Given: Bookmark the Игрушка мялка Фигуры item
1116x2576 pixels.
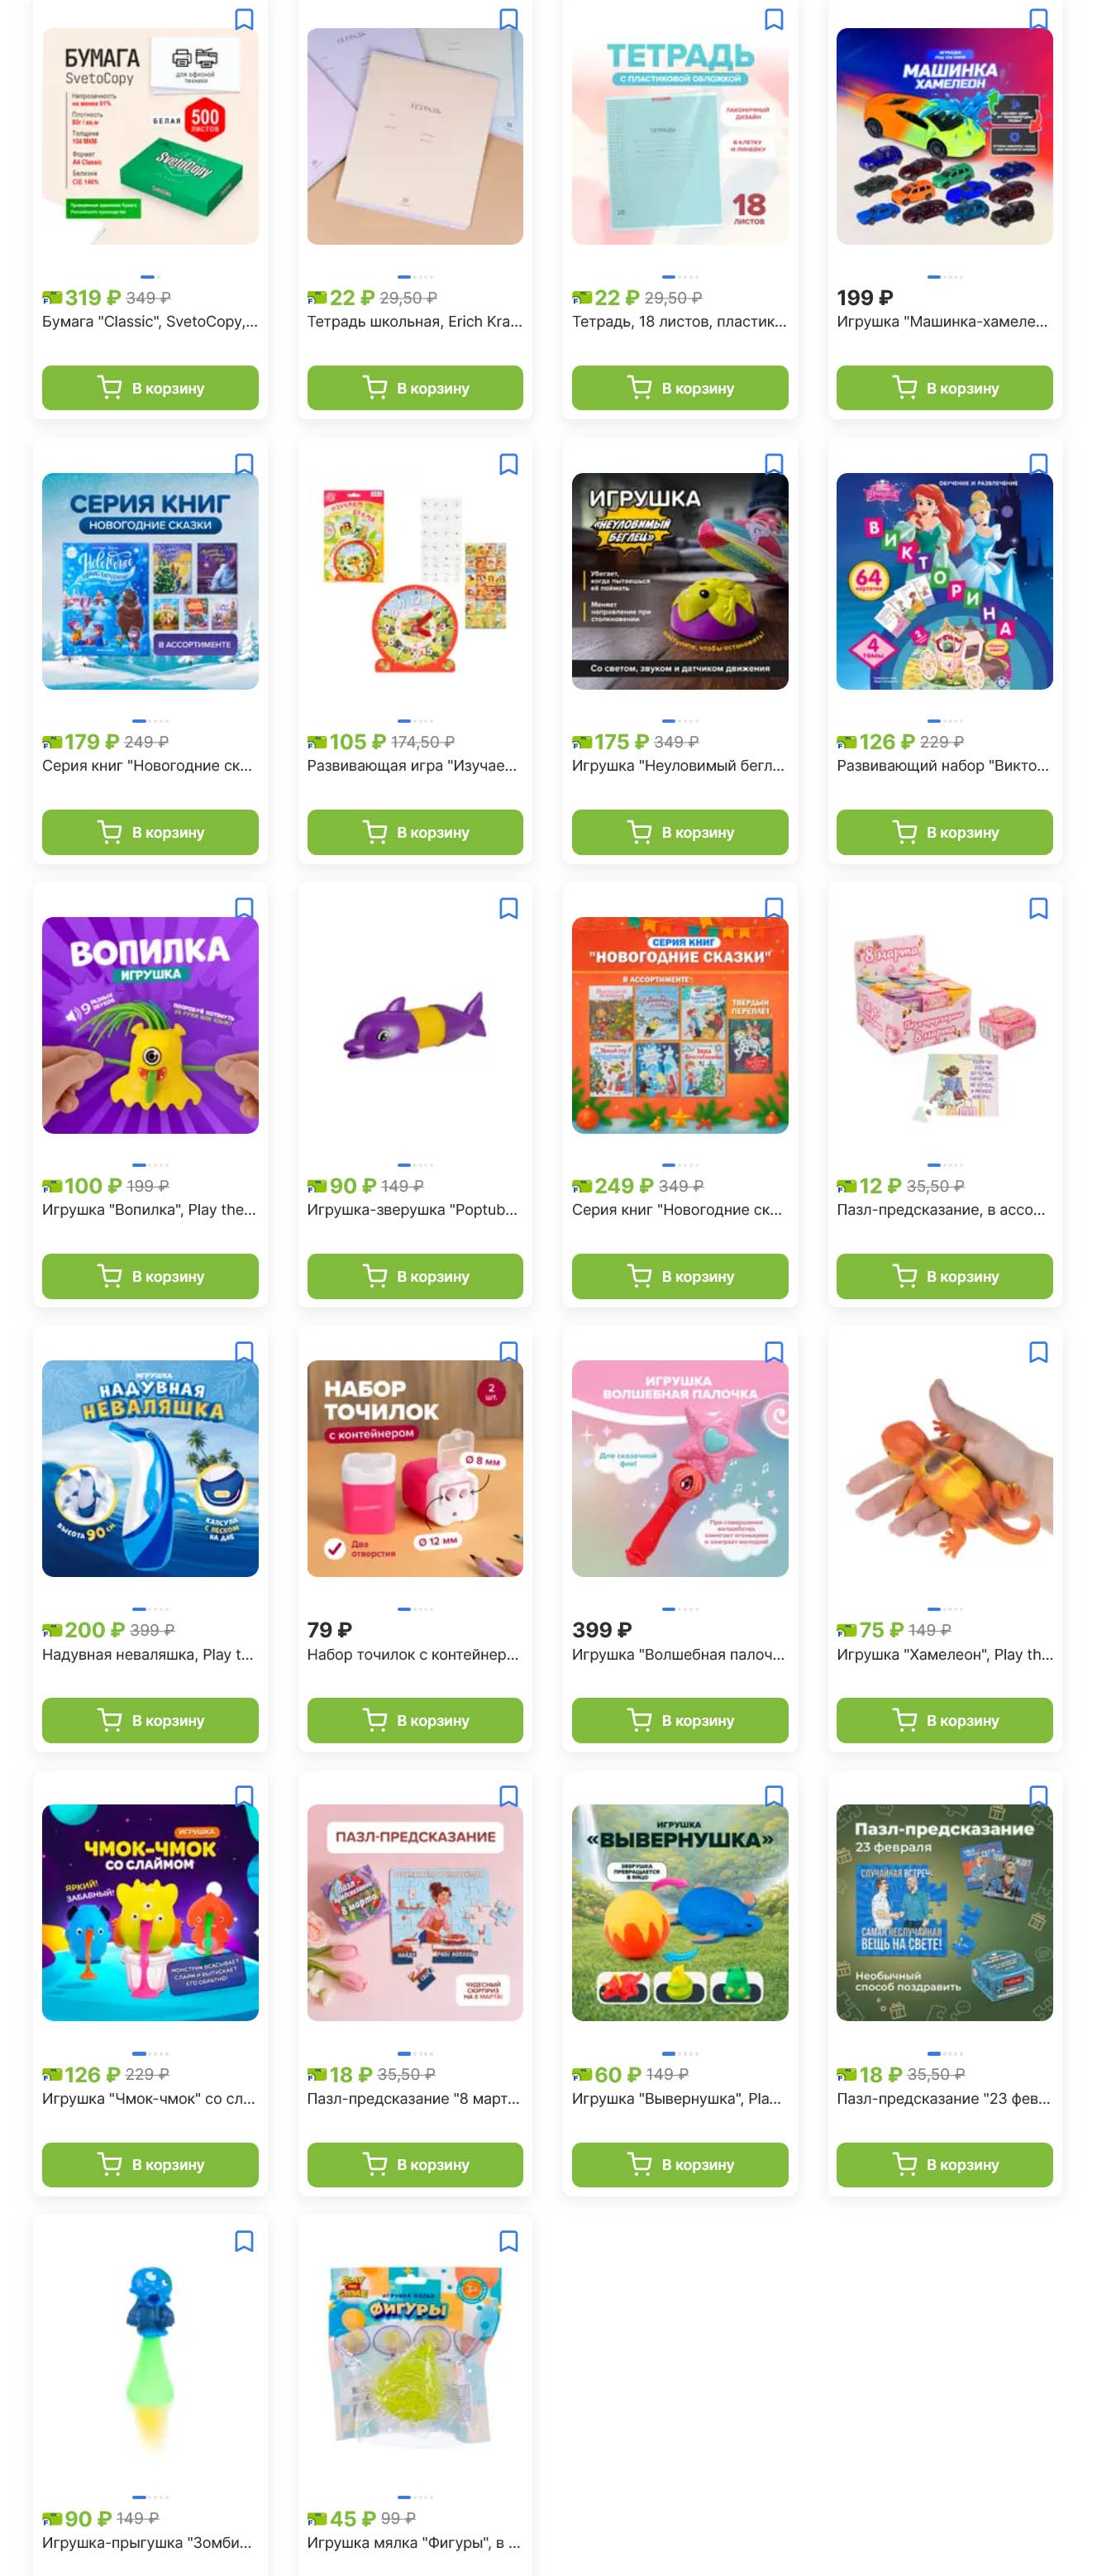Looking at the screenshot, I should [x=508, y=2241].
